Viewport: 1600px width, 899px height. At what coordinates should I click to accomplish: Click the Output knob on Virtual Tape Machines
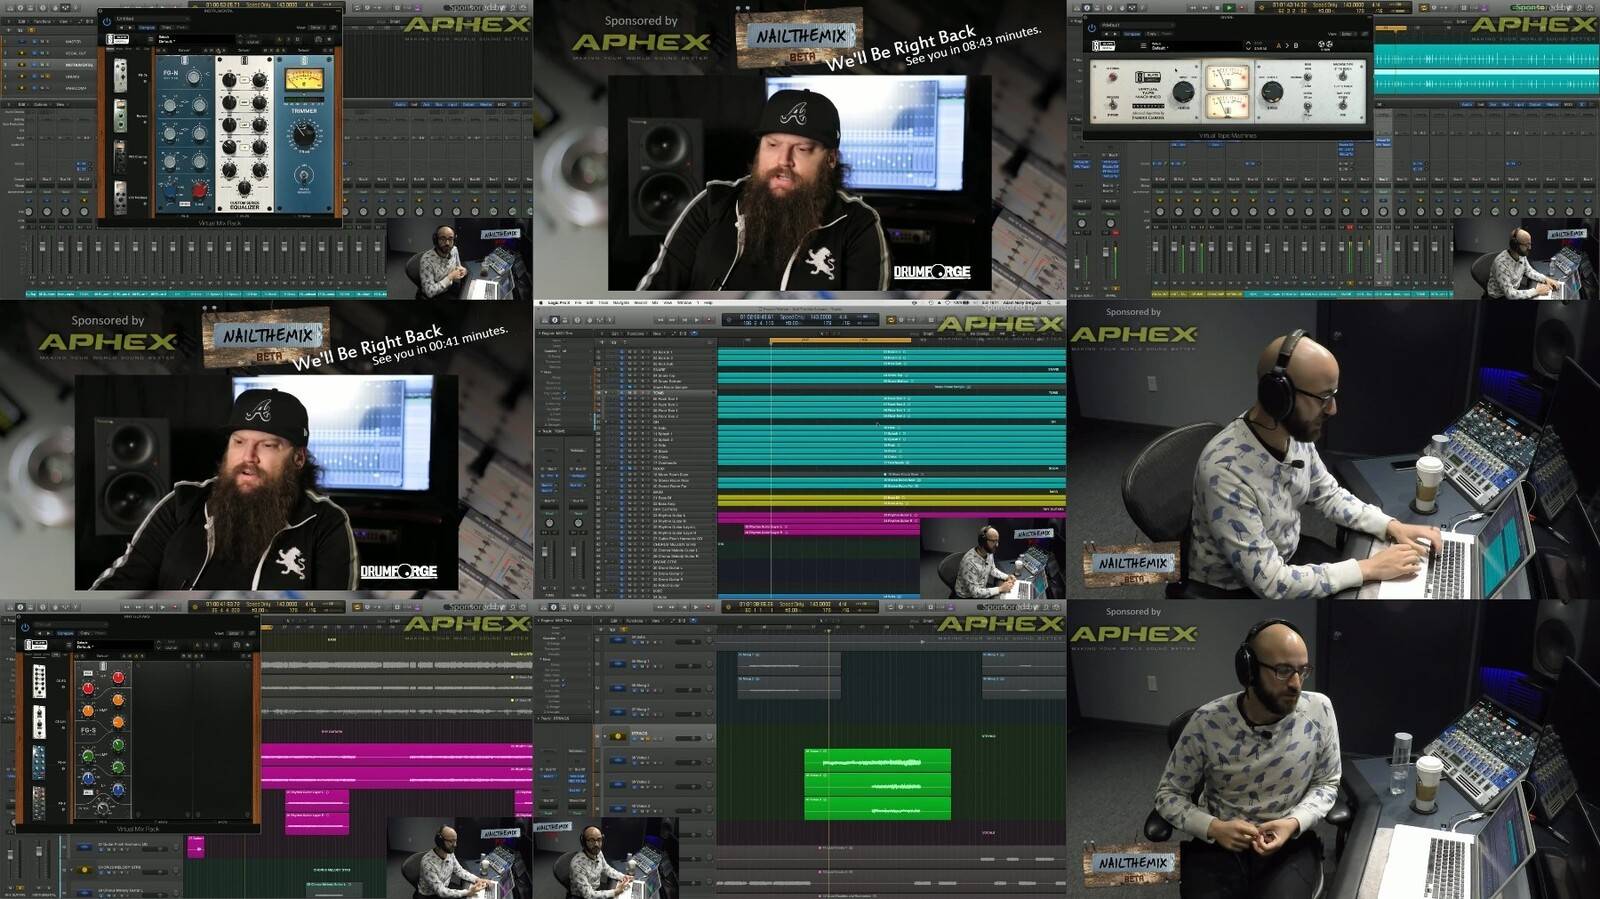point(1272,93)
